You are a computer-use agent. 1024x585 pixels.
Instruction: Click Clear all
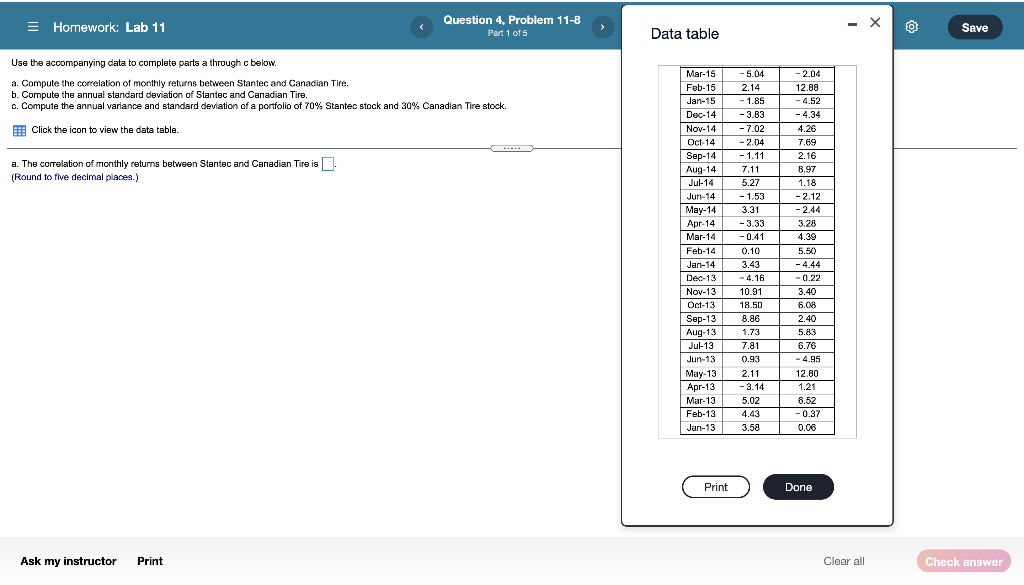tap(844, 561)
